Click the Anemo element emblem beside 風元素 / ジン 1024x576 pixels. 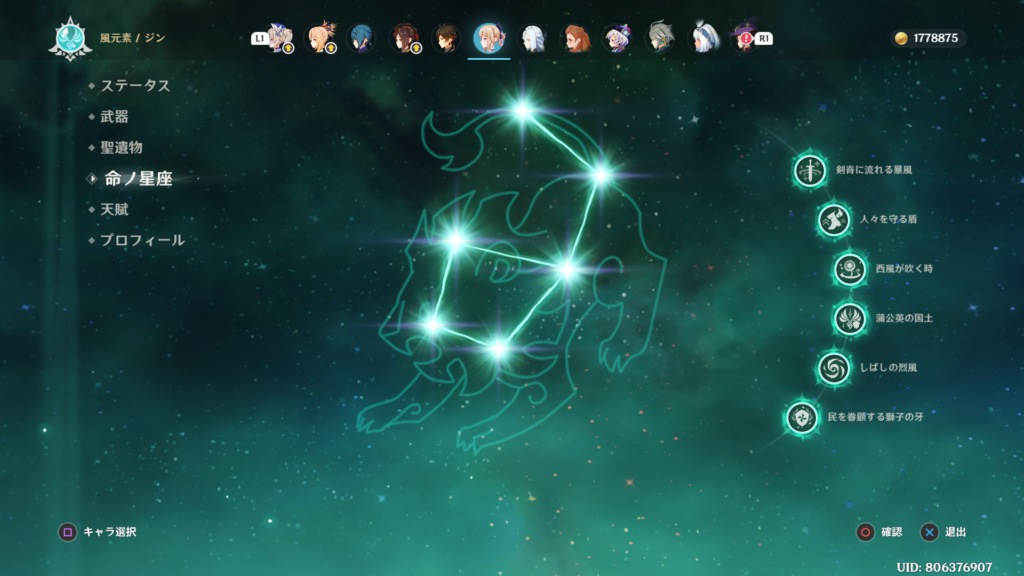(x=71, y=39)
